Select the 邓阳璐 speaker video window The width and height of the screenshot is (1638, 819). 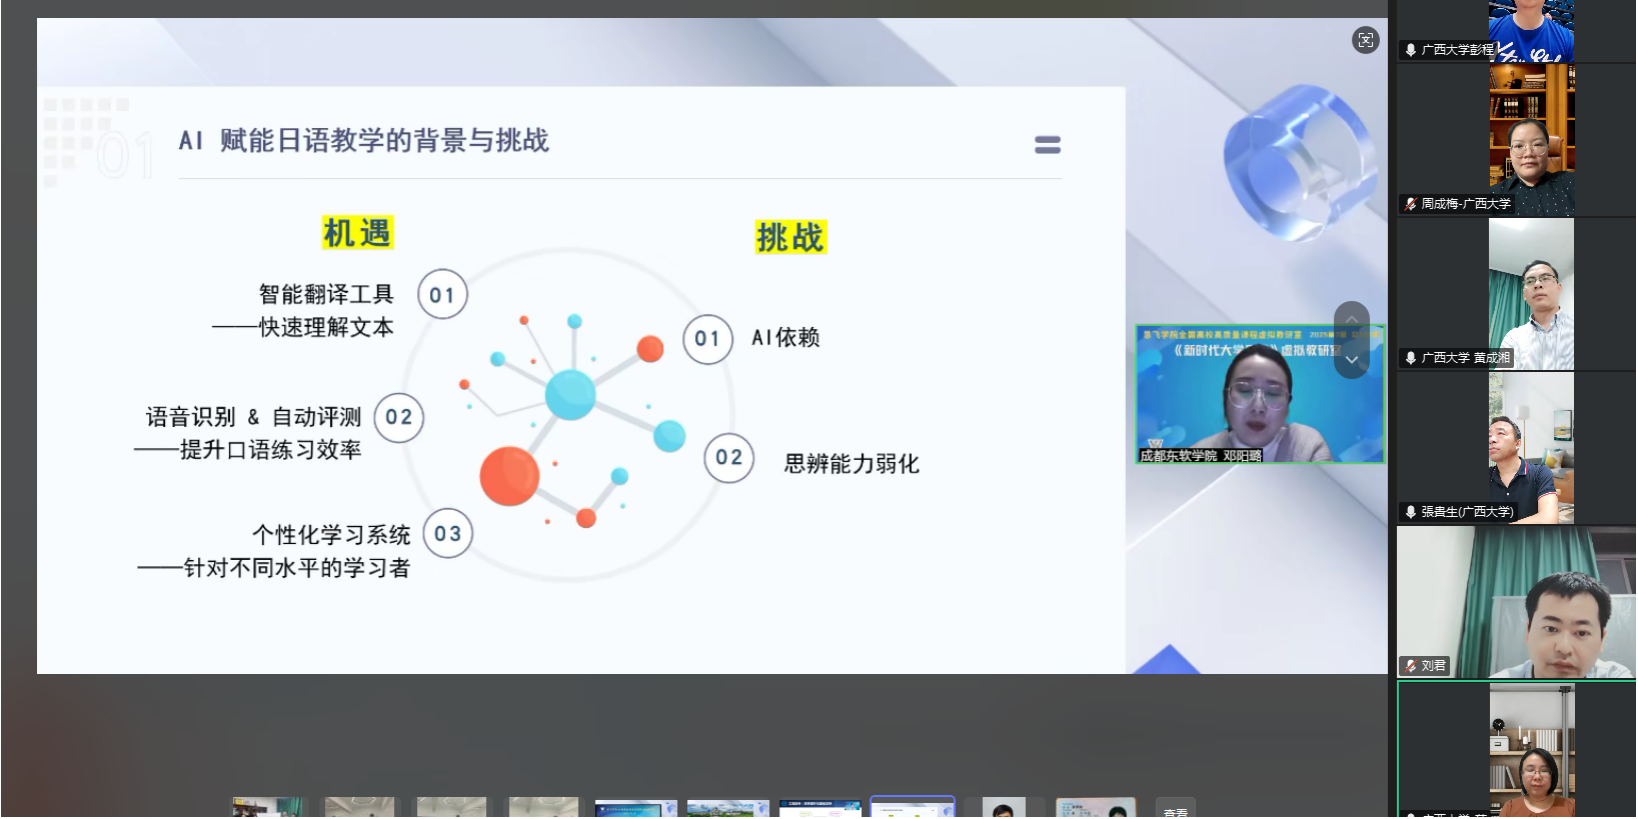pos(1259,394)
